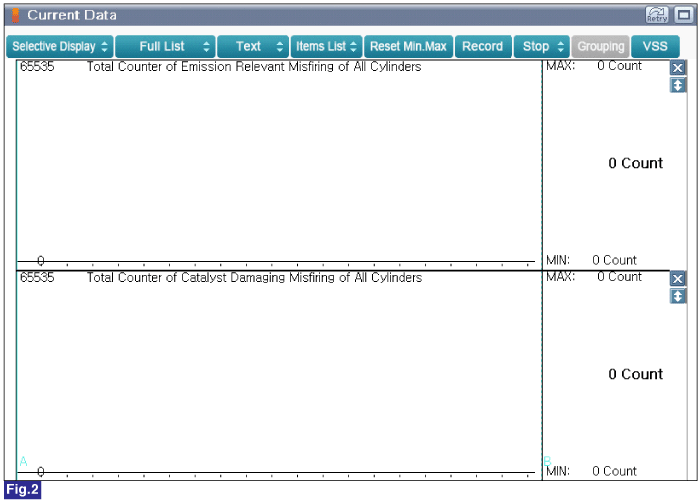Screen dimensions: 700x502
Task: Click the grayed Grouping button
Action: click(600, 46)
